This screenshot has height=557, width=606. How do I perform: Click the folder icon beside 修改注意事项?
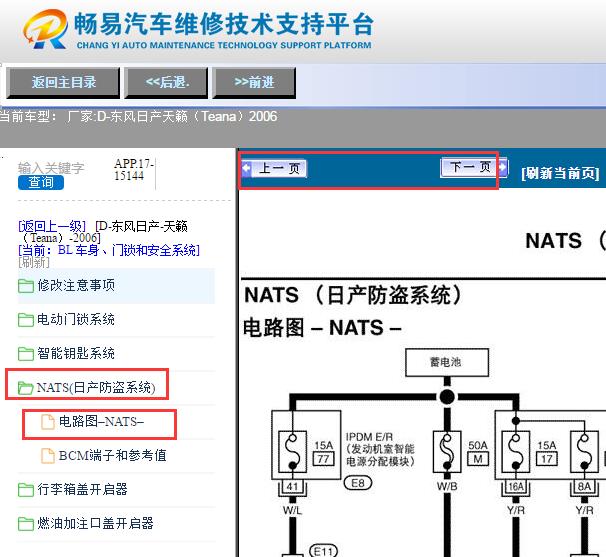(26, 286)
